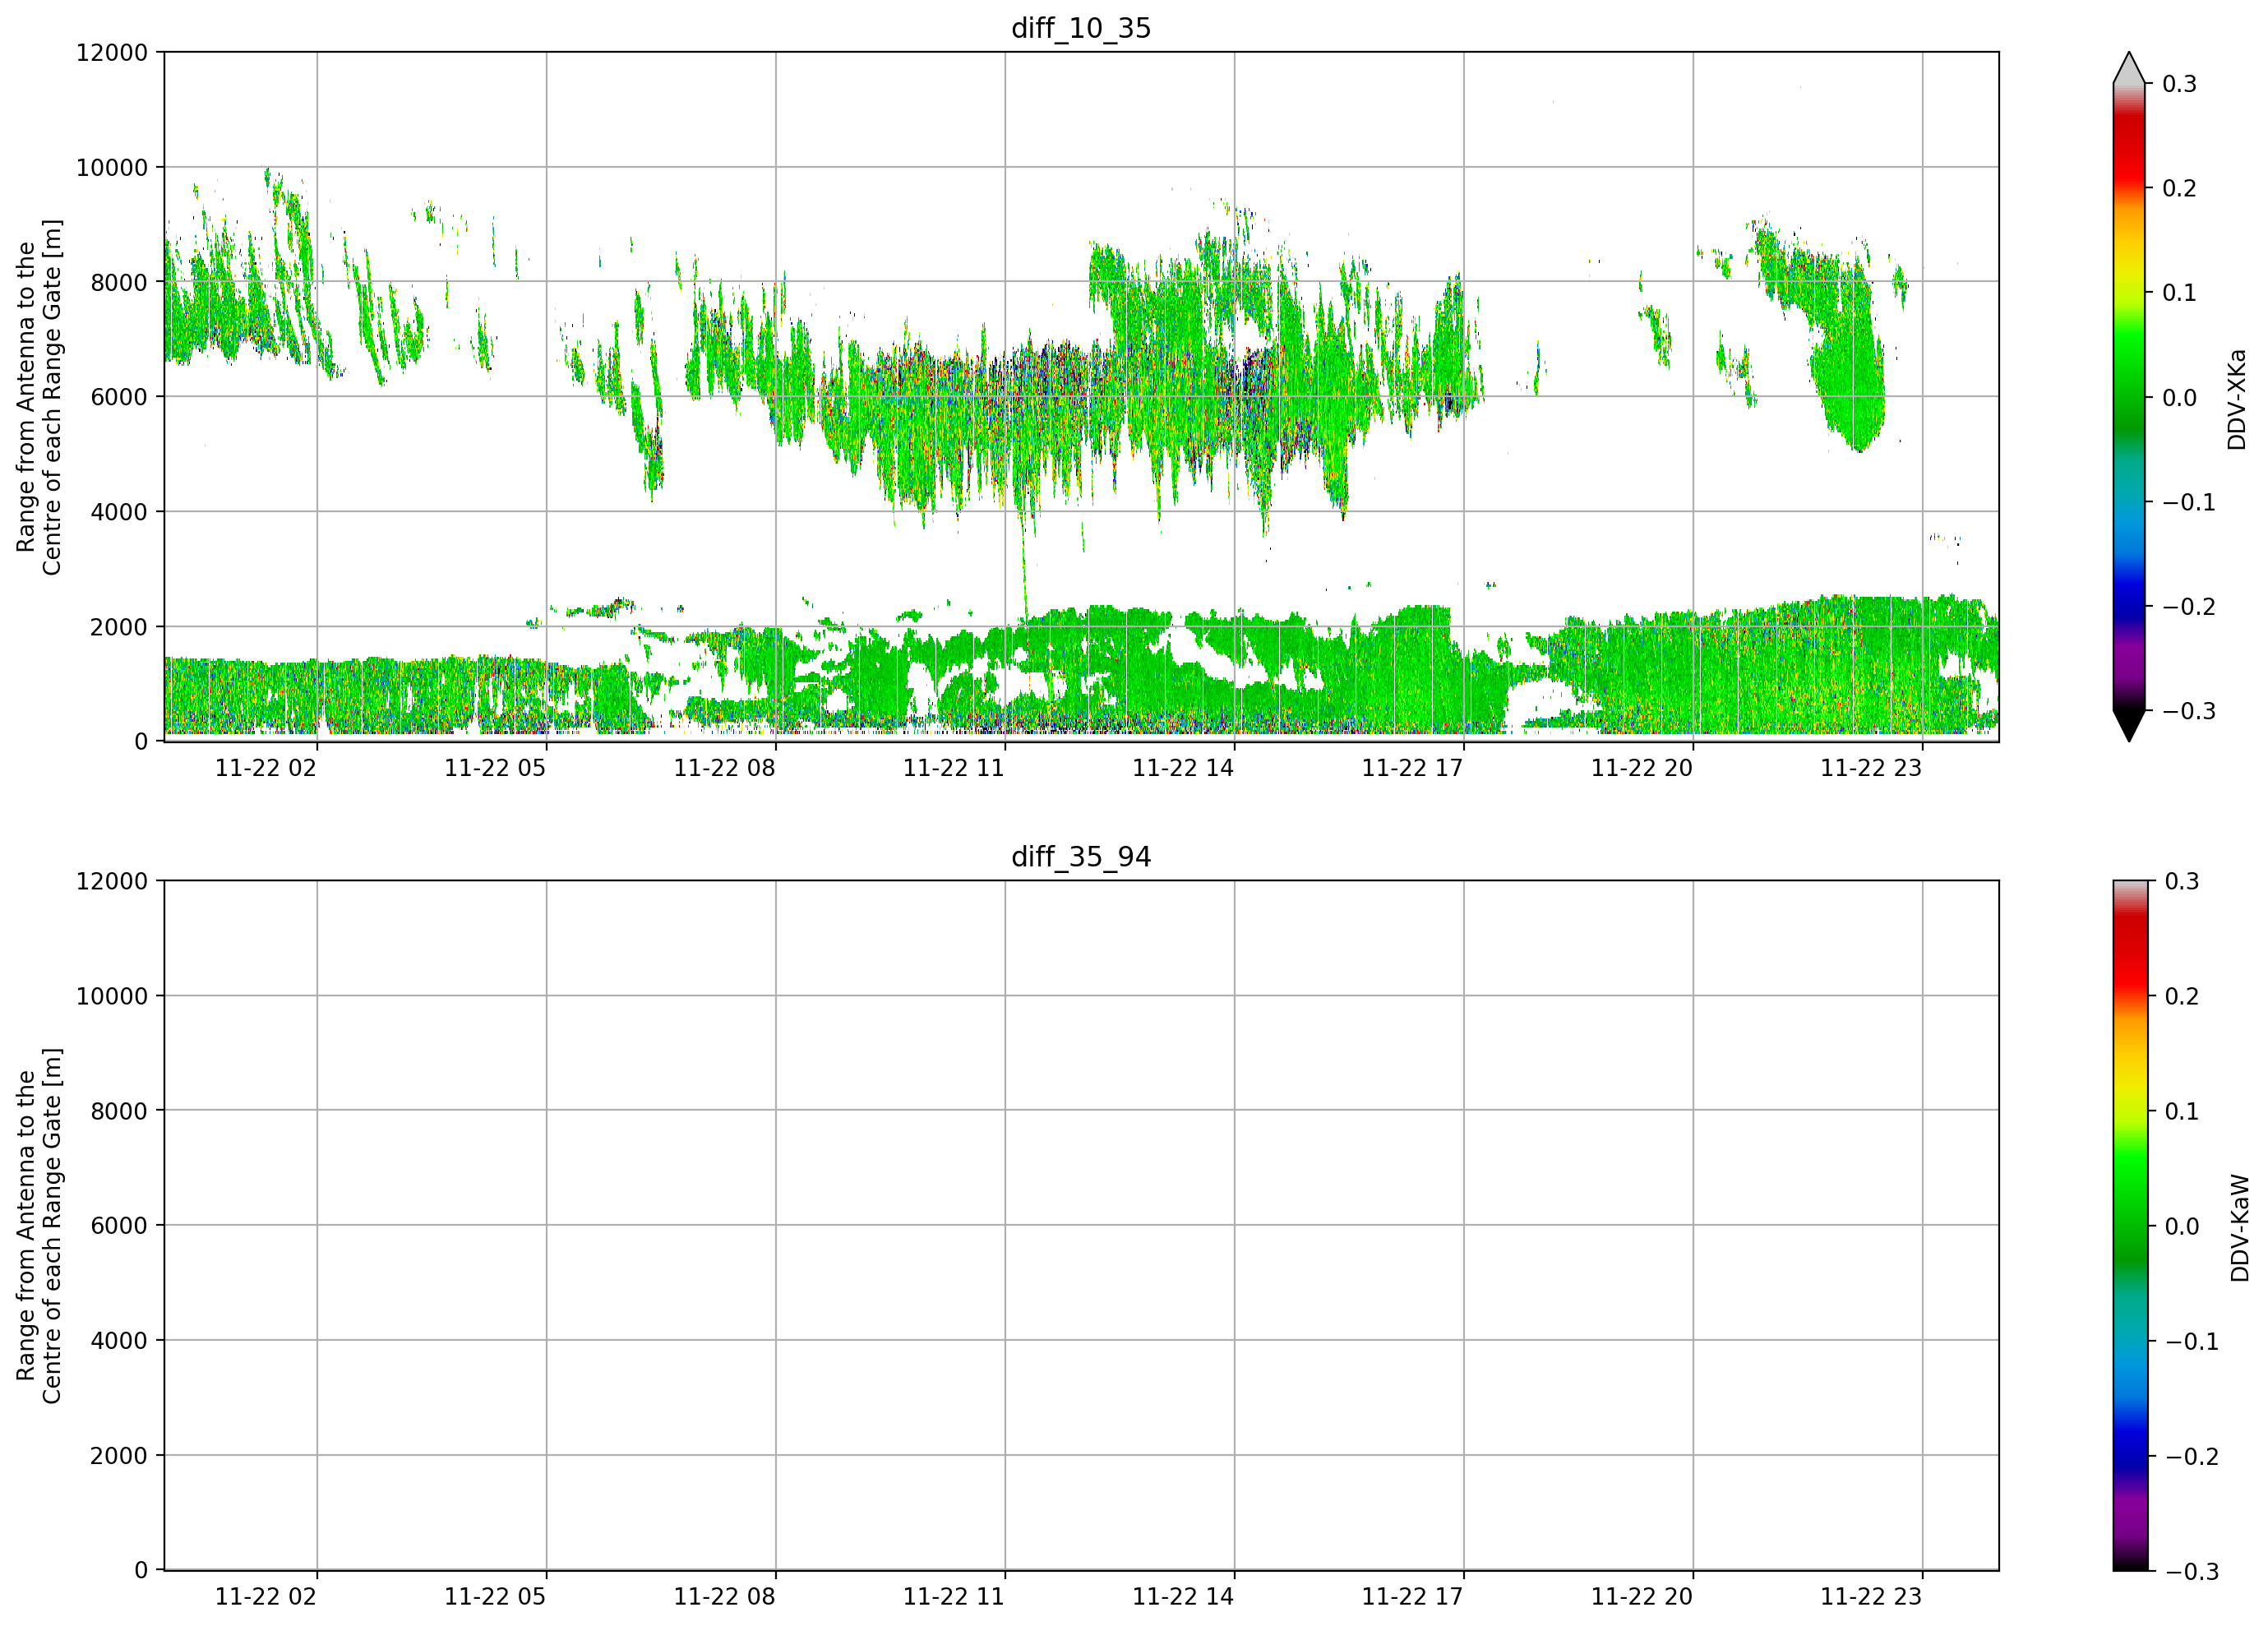
Task: Click the 8000 tick label on diff_10_35 axis
Action: 119,283
